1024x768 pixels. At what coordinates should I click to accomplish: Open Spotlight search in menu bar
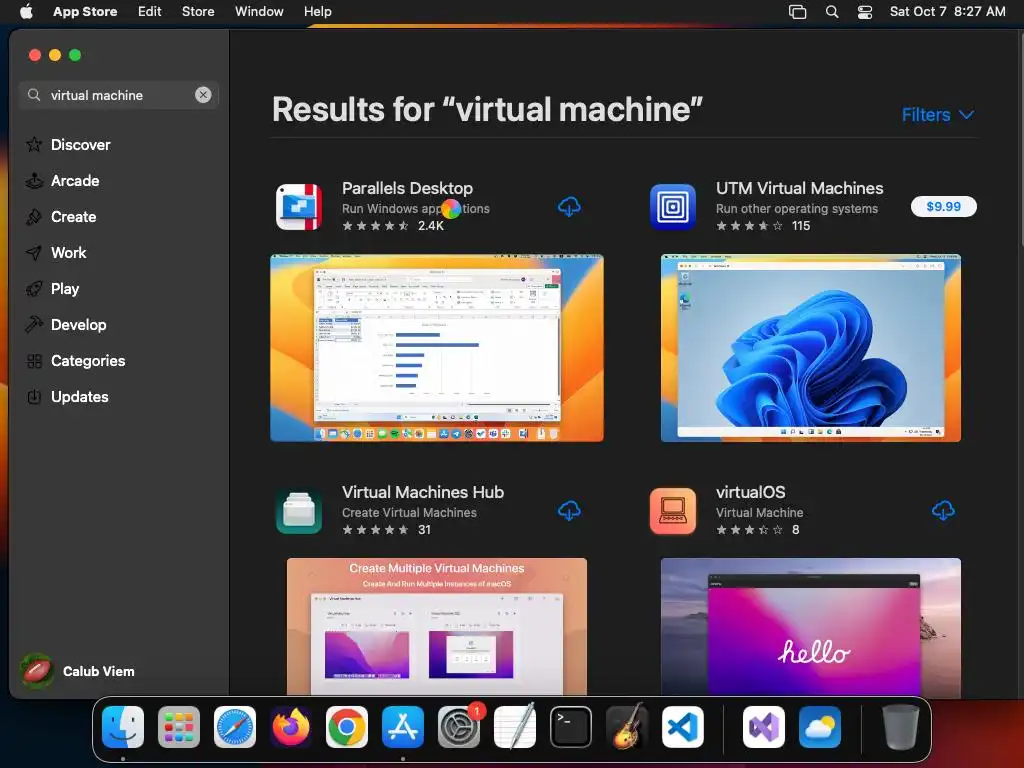pyautogui.click(x=831, y=11)
